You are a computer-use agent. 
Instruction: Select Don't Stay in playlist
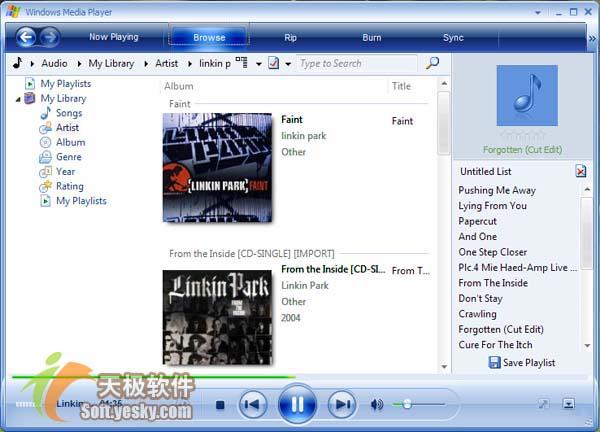pyautogui.click(x=480, y=298)
